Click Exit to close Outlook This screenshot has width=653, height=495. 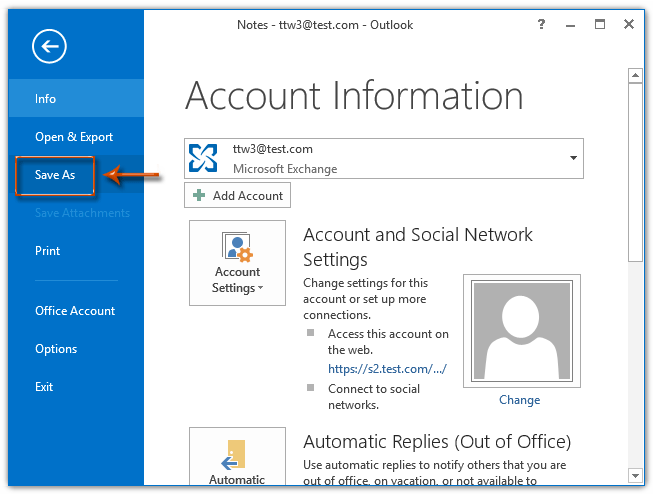[x=76, y=387]
